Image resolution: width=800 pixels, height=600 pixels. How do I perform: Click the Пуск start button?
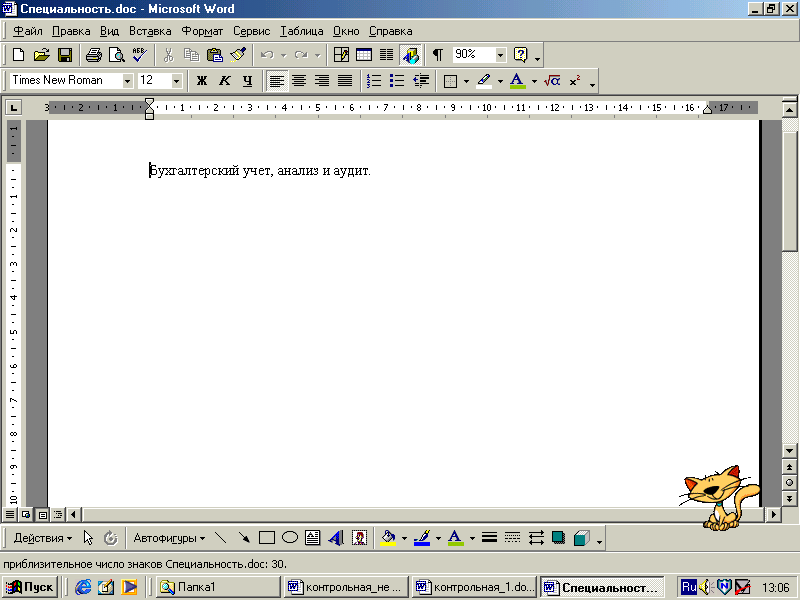pos(30,587)
